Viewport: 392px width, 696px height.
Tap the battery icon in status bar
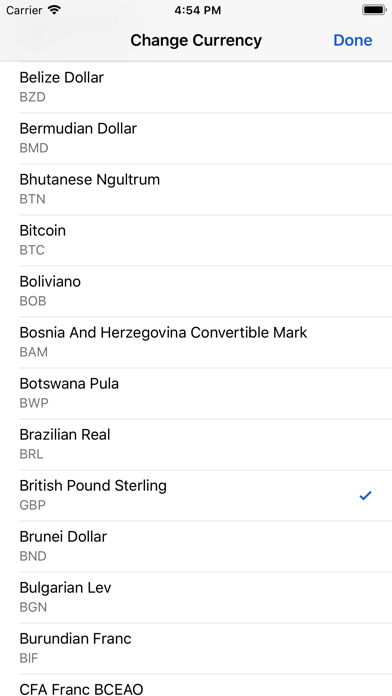(x=374, y=10)
